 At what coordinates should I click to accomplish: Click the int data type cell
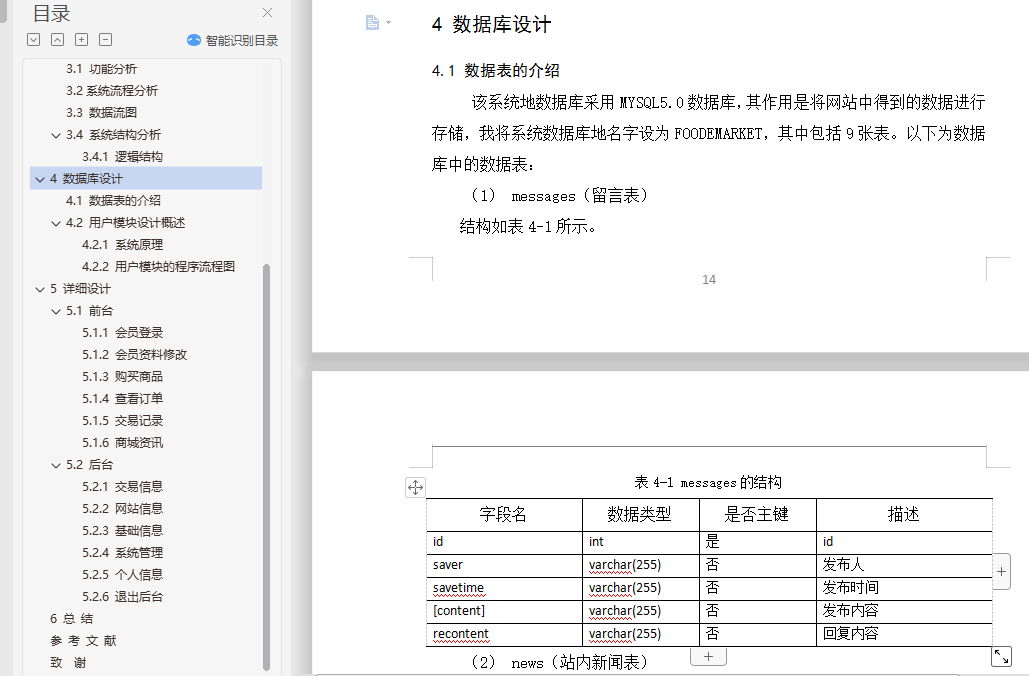click(640, 542)
